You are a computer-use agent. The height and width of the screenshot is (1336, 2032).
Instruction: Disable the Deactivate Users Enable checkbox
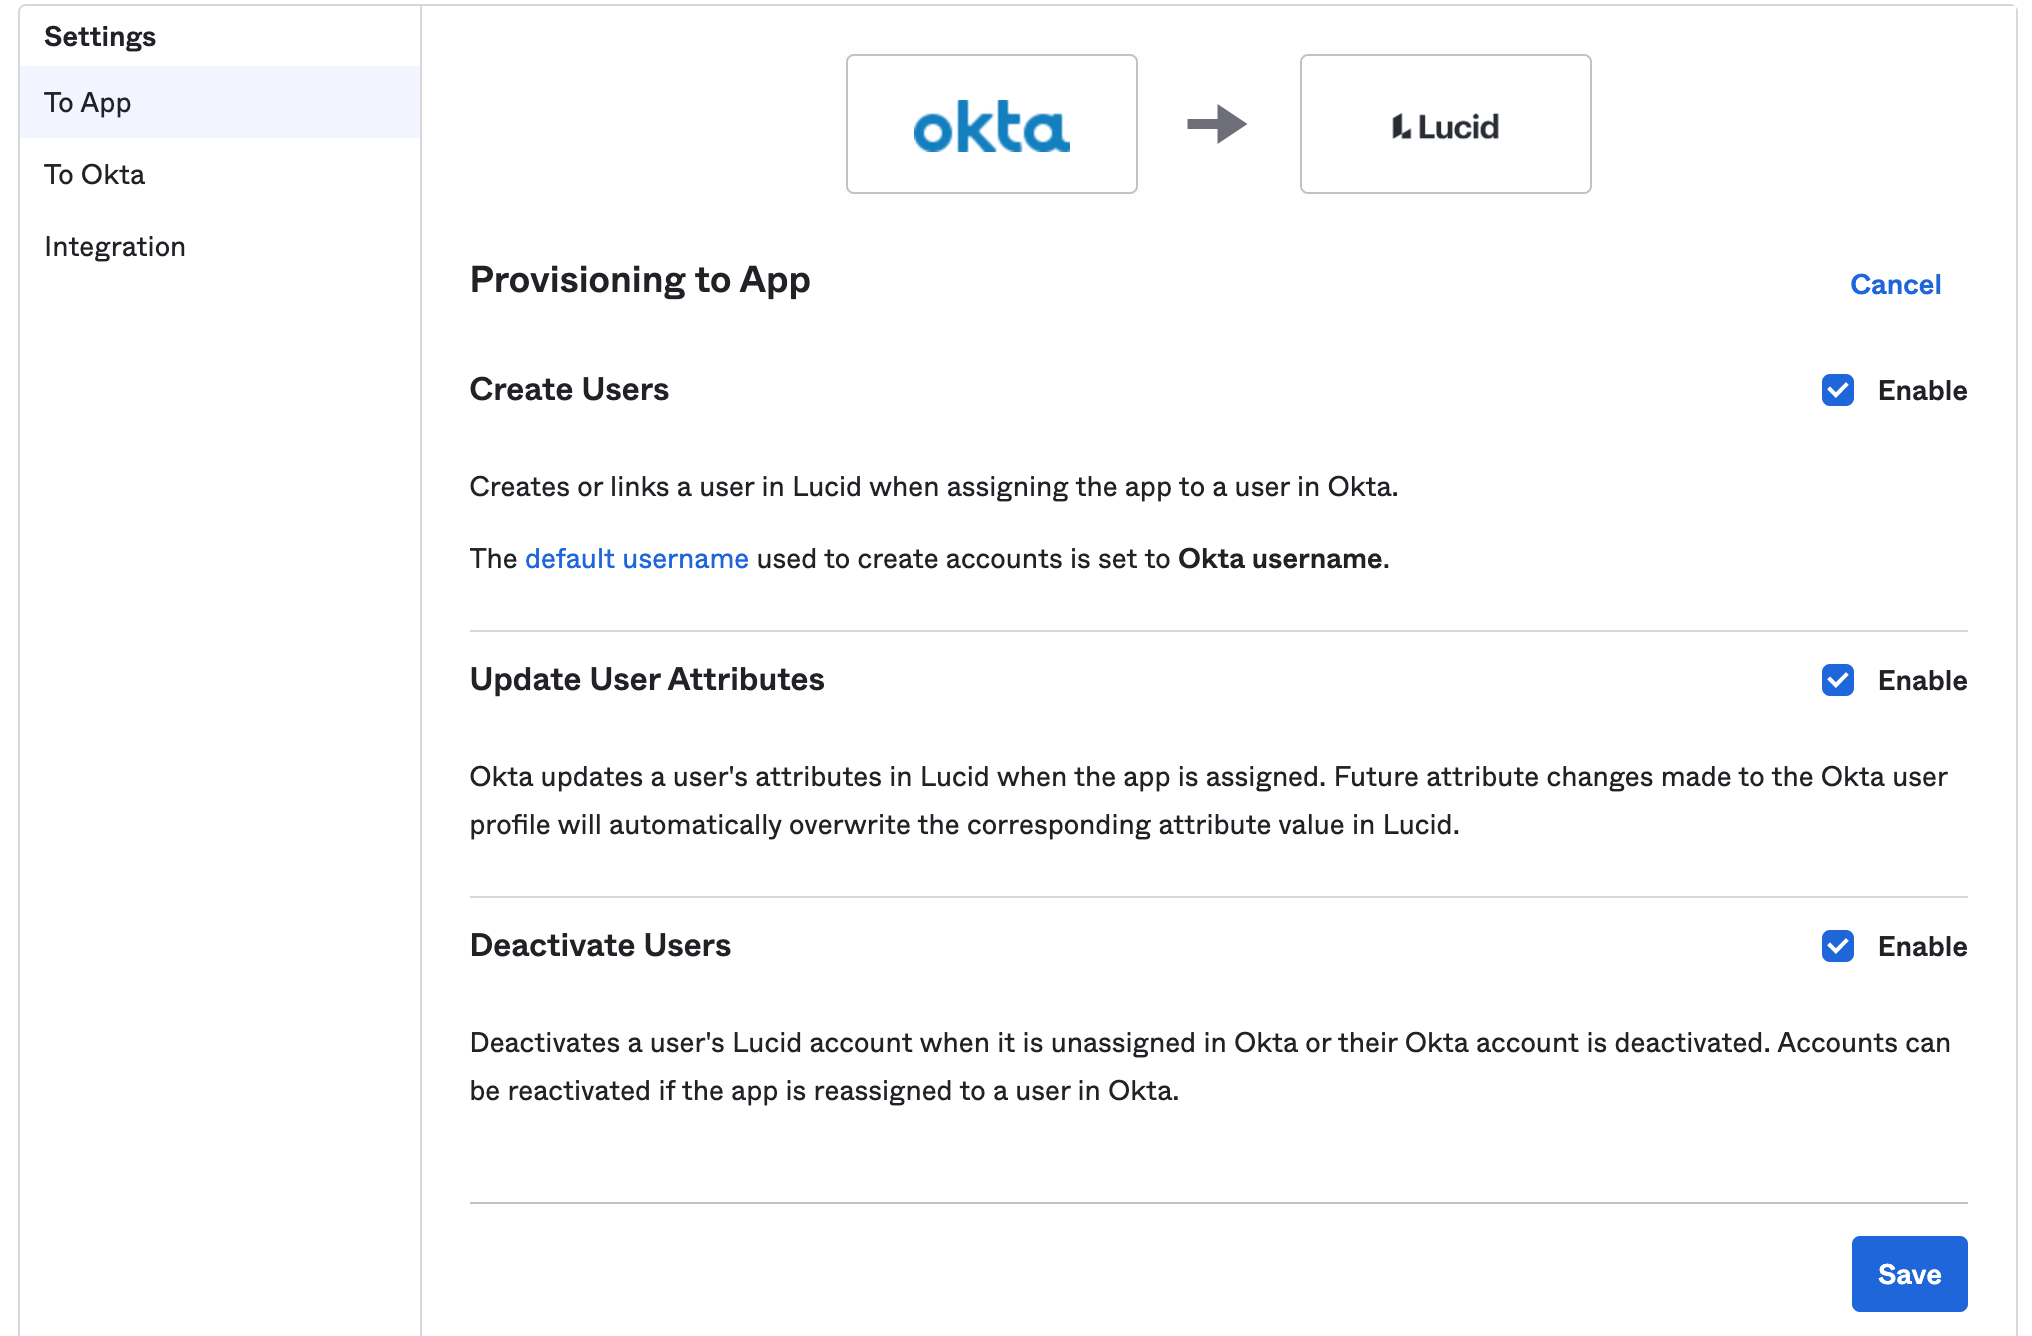(x=1837, y=946)
